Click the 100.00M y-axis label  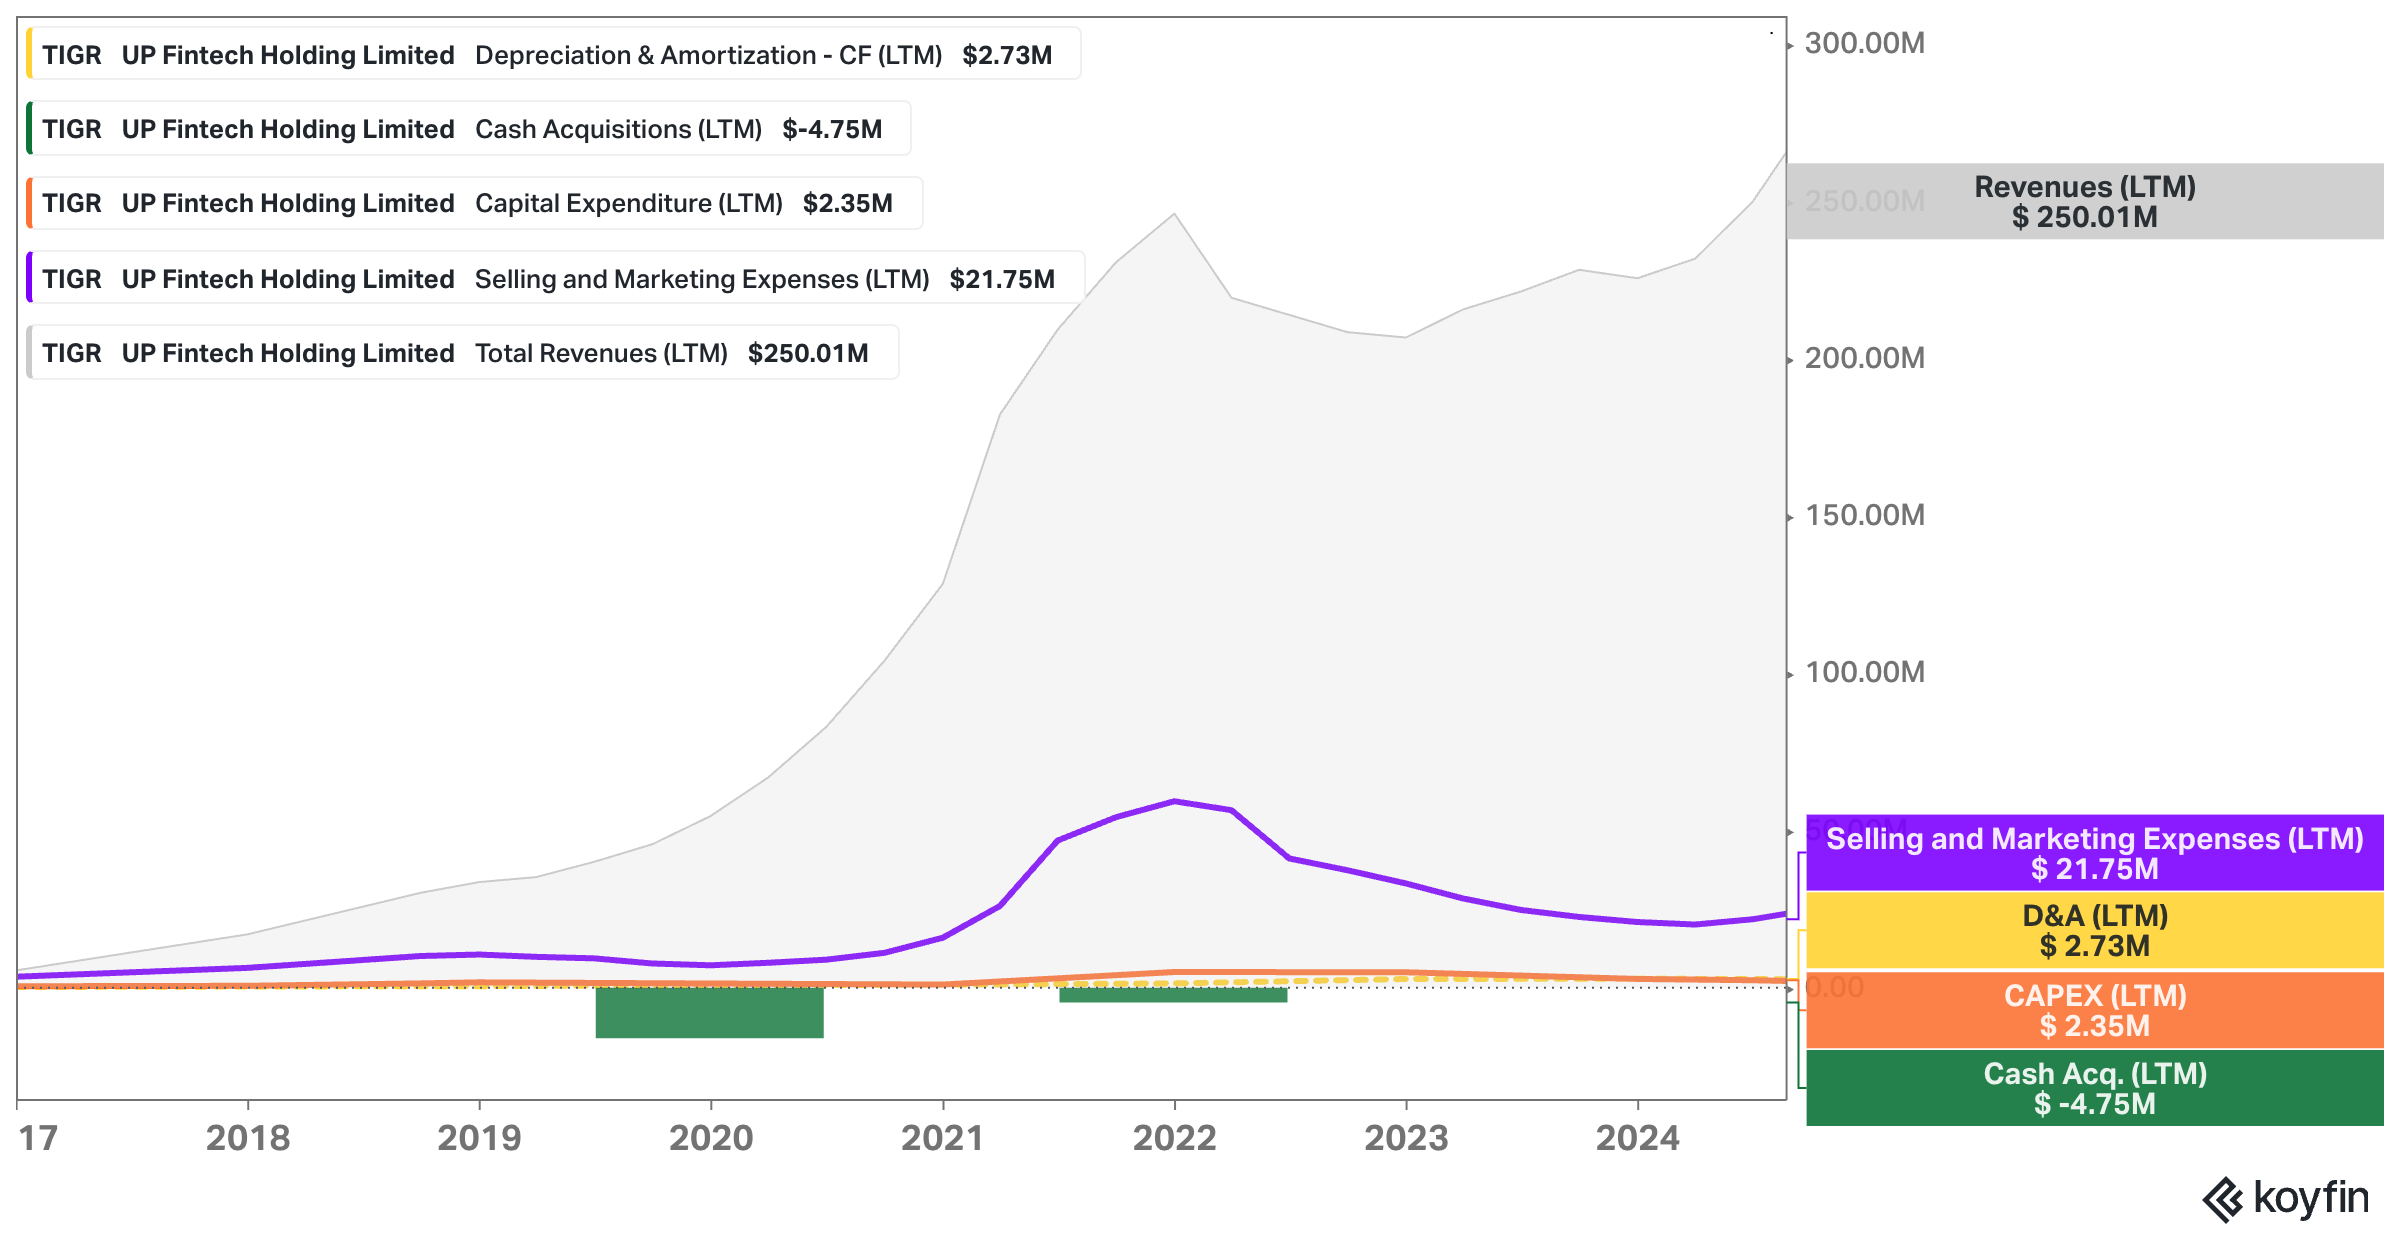(x=1864, y=672)
